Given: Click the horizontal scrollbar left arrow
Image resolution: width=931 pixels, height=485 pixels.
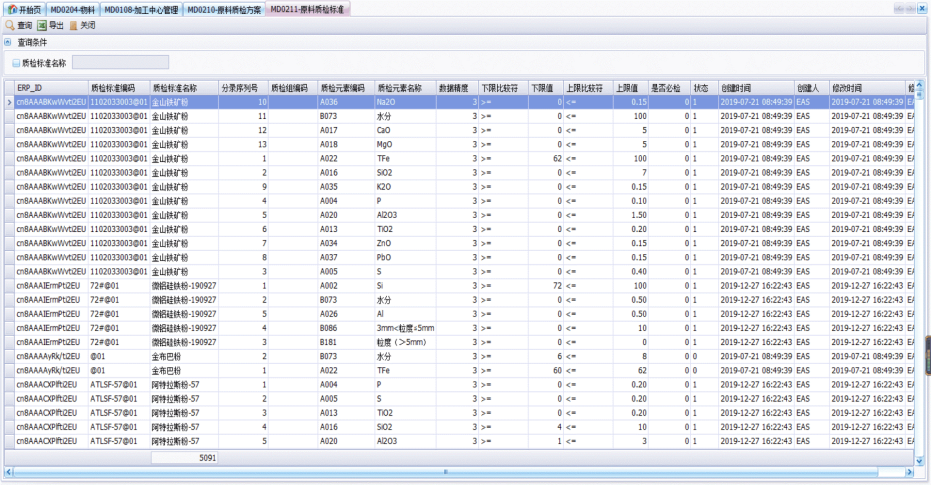Looking at the screenshot, I should tap(8, 472).
